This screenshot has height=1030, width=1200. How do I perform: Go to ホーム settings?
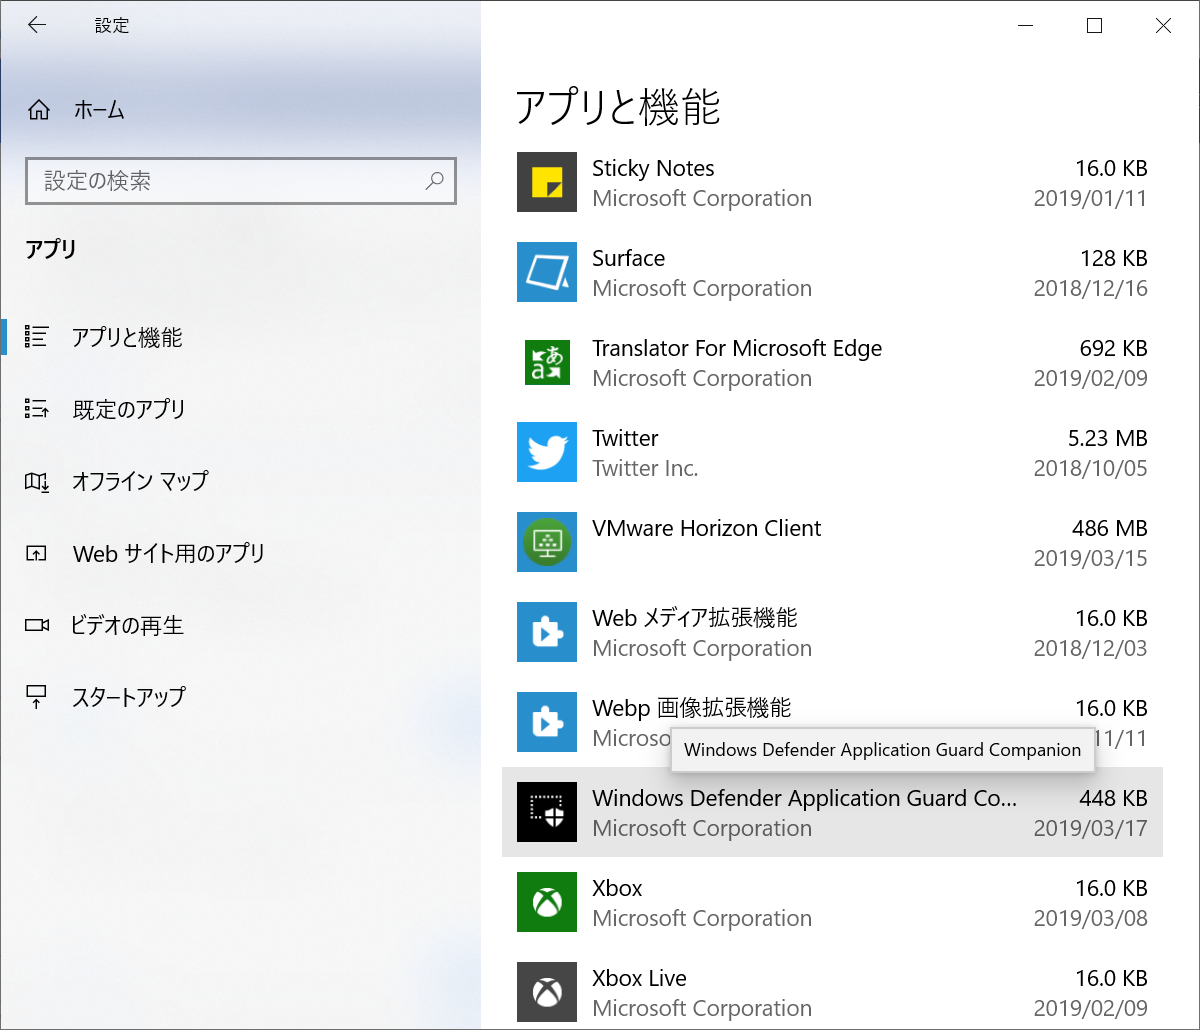tap(240, 110)
